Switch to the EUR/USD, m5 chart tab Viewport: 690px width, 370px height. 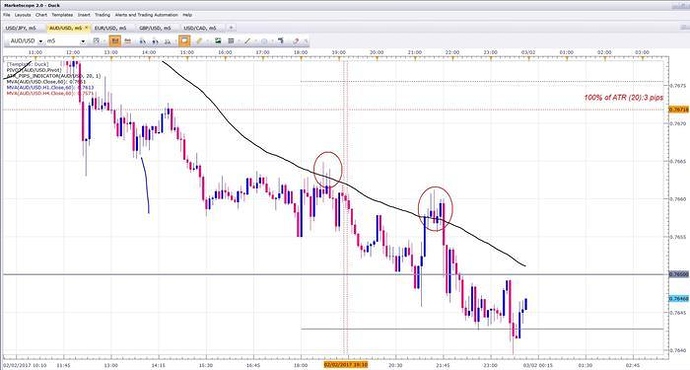pyautogui.click(x=110, y=28)
